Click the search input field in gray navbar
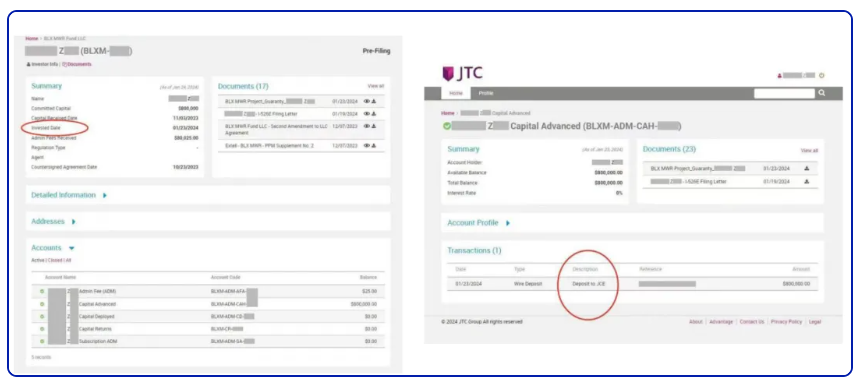 [784, 93]
